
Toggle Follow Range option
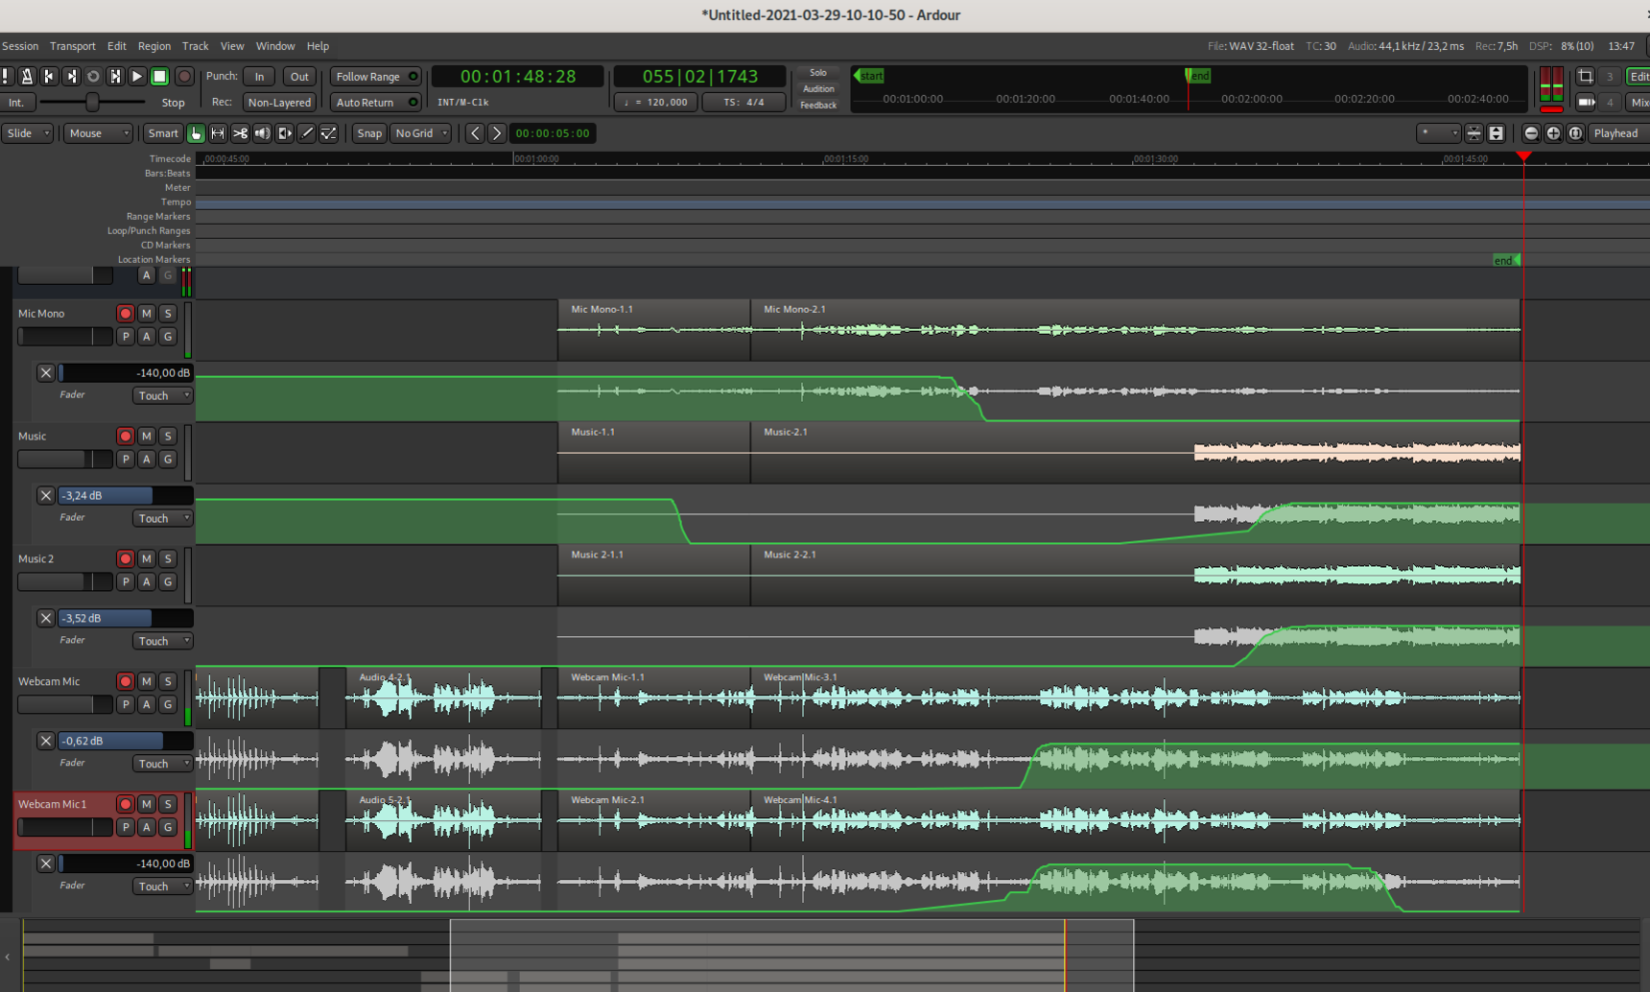376,76
